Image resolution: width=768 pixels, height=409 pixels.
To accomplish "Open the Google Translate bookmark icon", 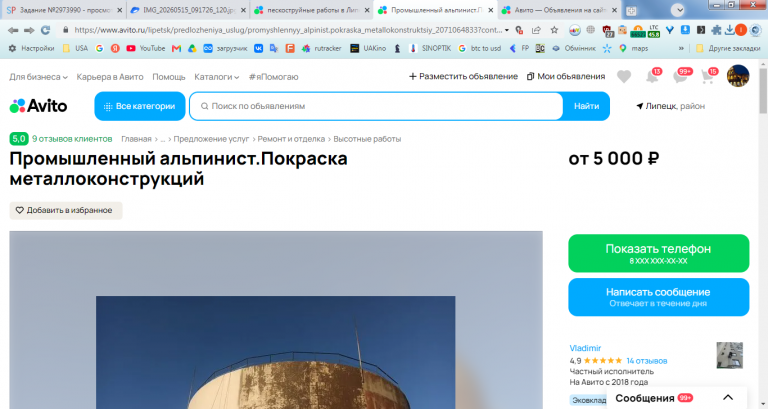I will tap(274, 48).
